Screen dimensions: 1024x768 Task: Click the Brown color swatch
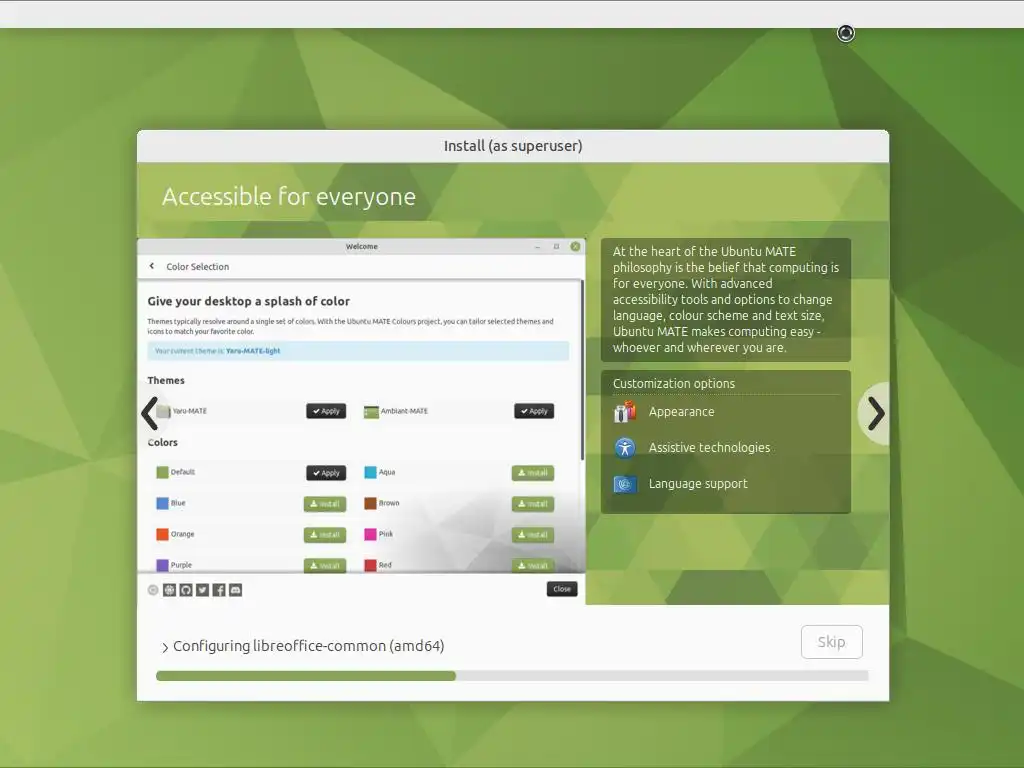[x=370, y=504]
